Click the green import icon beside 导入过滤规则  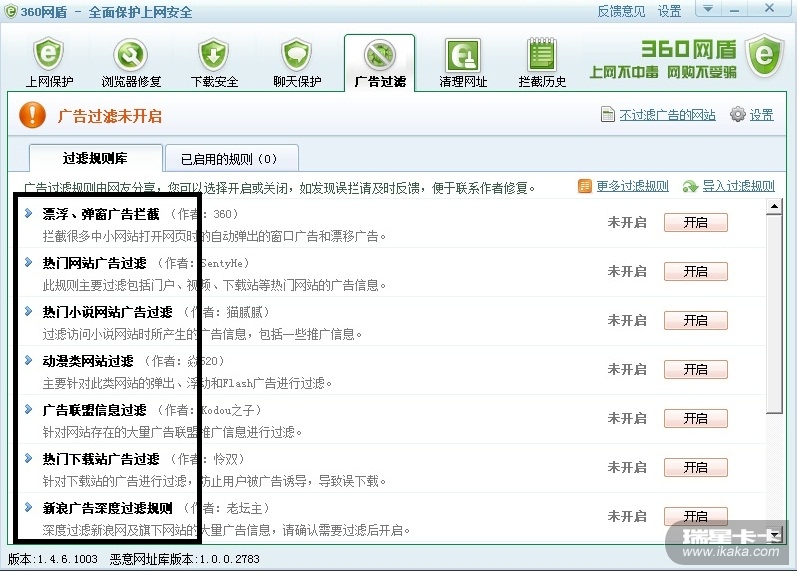point(690,187)
